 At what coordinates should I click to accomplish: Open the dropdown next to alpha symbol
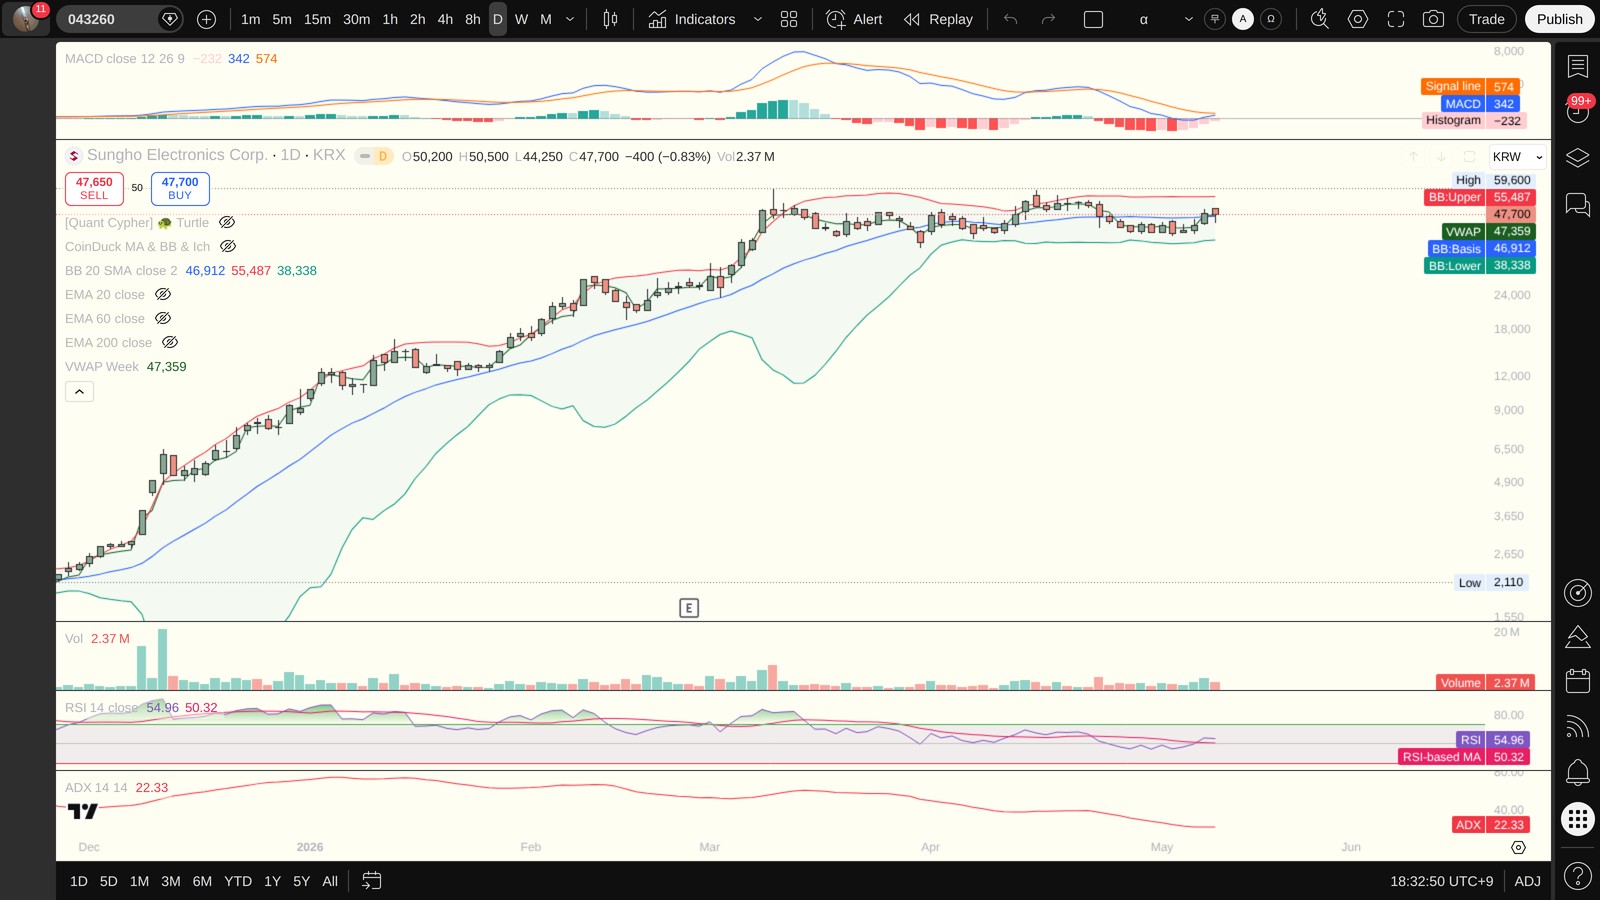click(x=1188, y=19)
